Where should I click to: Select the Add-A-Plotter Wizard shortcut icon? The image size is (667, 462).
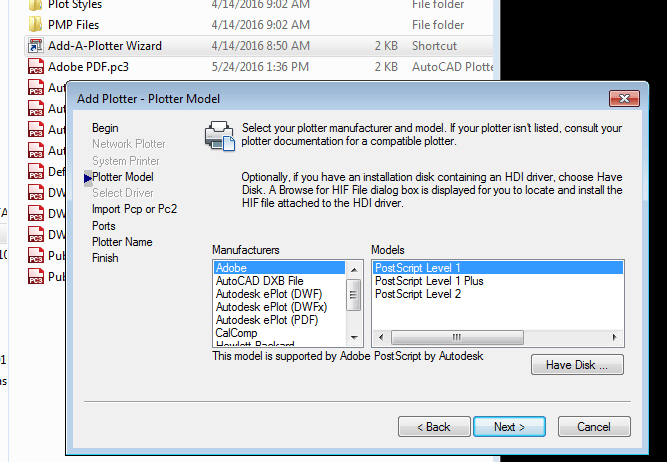35,46
